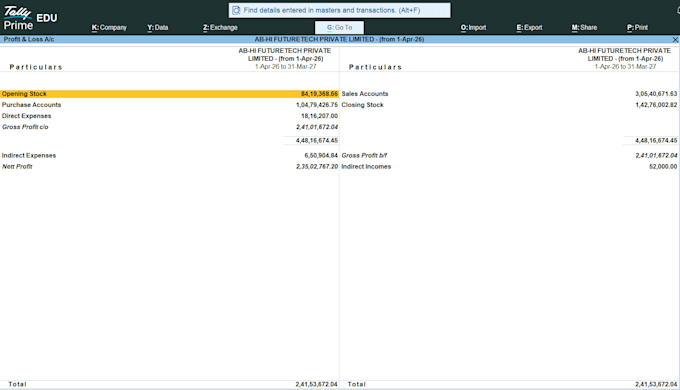This screenshot has height=390, width=680.
Task: Select the Direct Expenses row
Action: click(x=170, y=116)
